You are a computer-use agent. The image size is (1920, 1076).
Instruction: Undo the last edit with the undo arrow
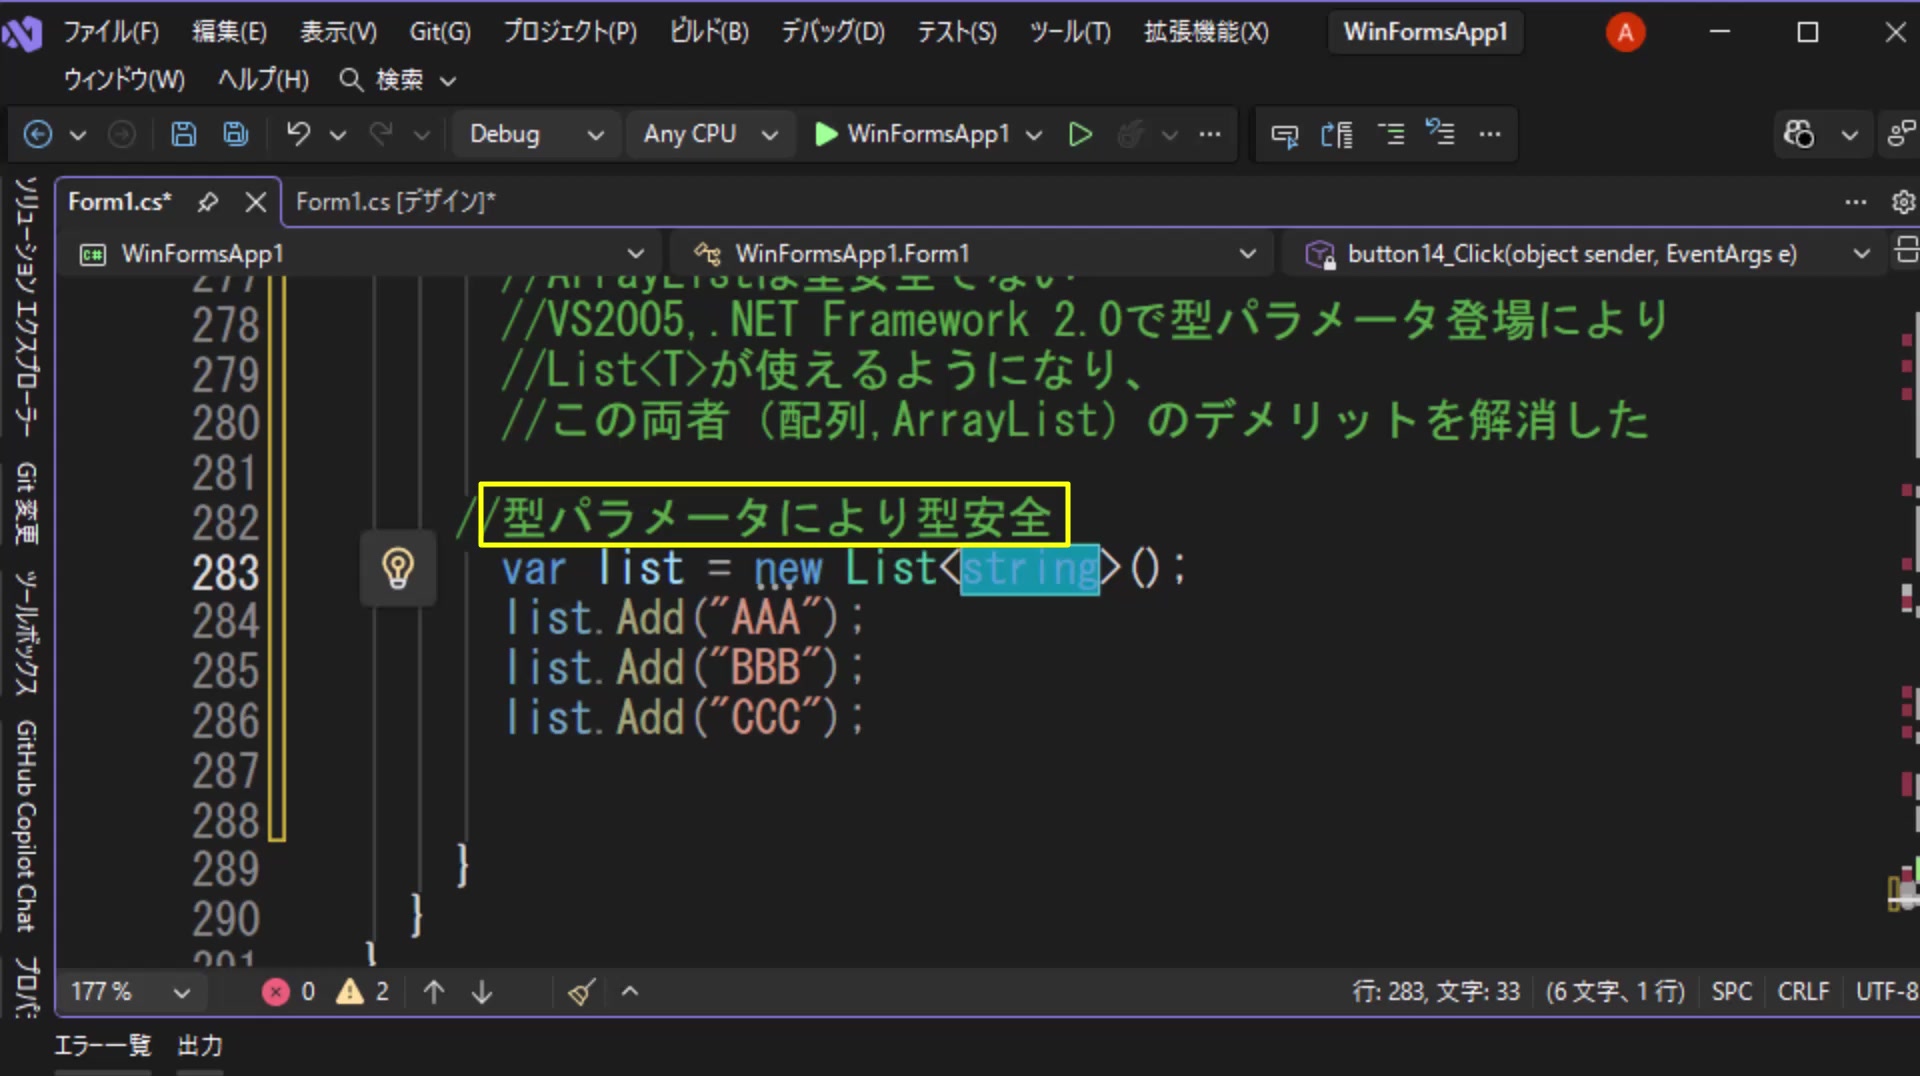point(298,134)
